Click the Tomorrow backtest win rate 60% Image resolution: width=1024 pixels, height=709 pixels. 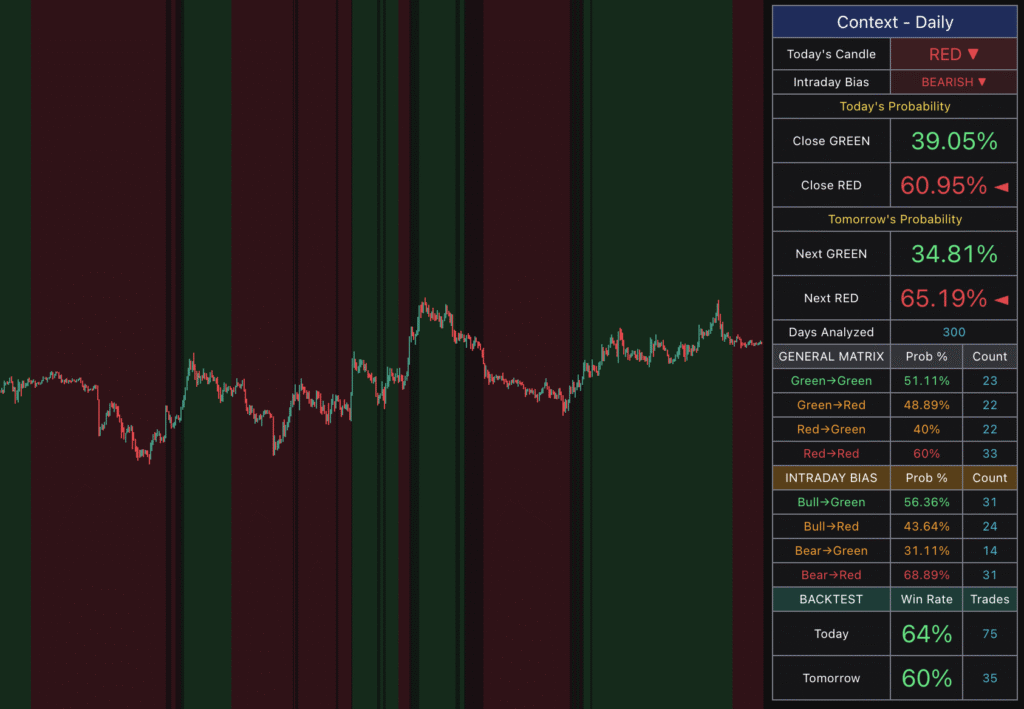coord(926,678)
